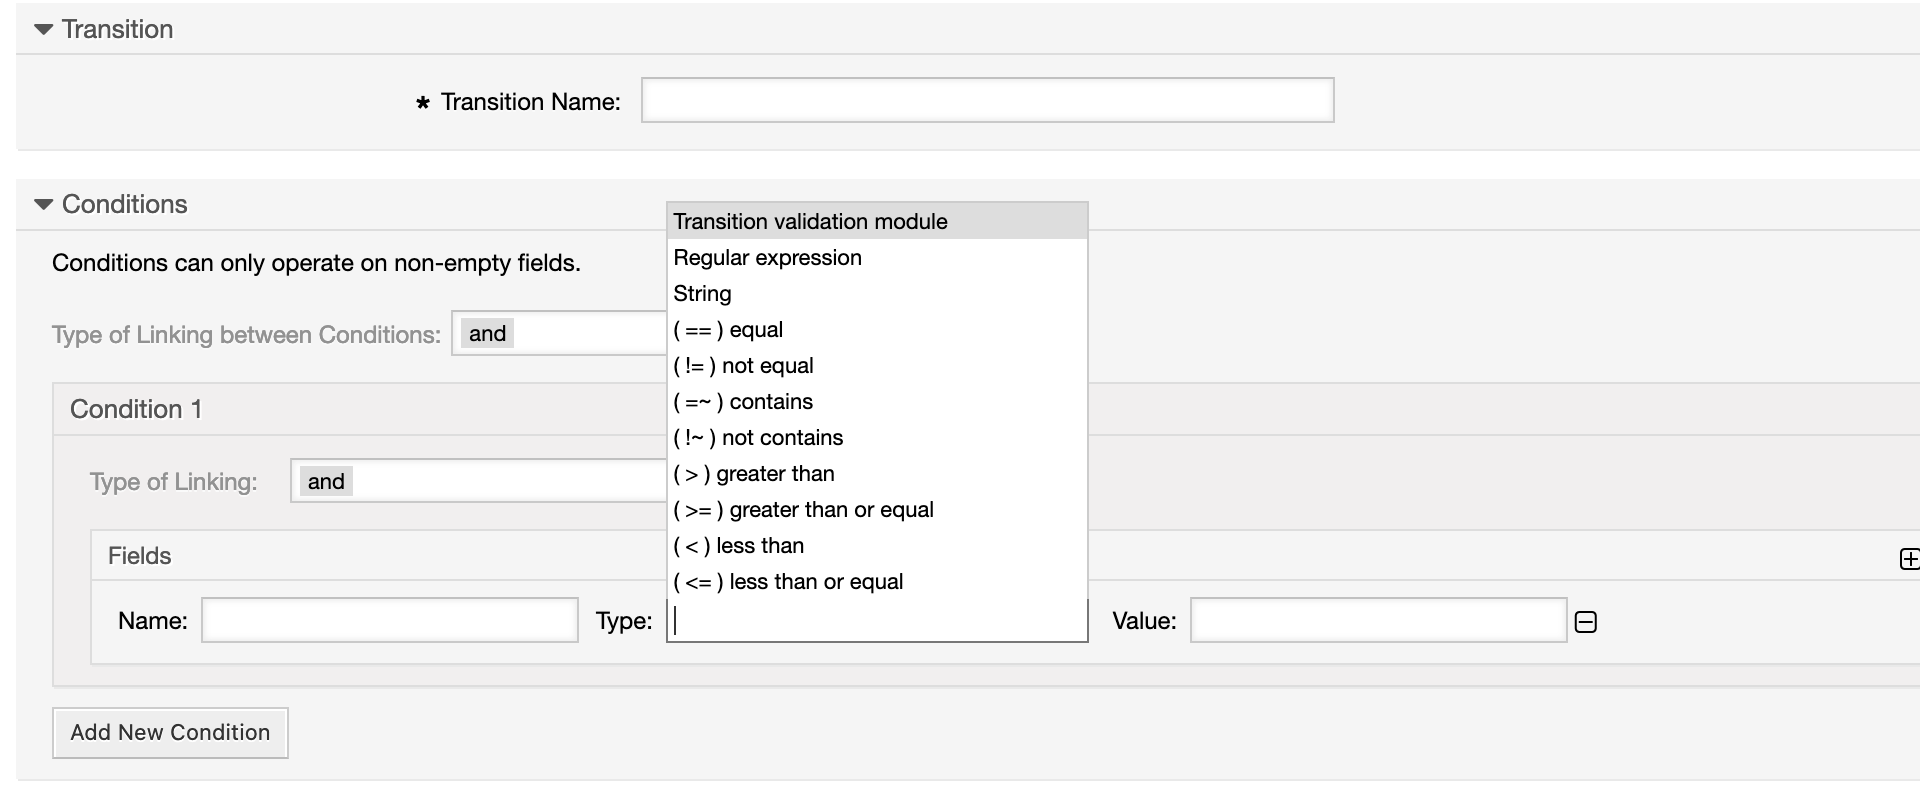1920x800 pixels.
Task: Select ( < ) less than option
Action: 739,546
